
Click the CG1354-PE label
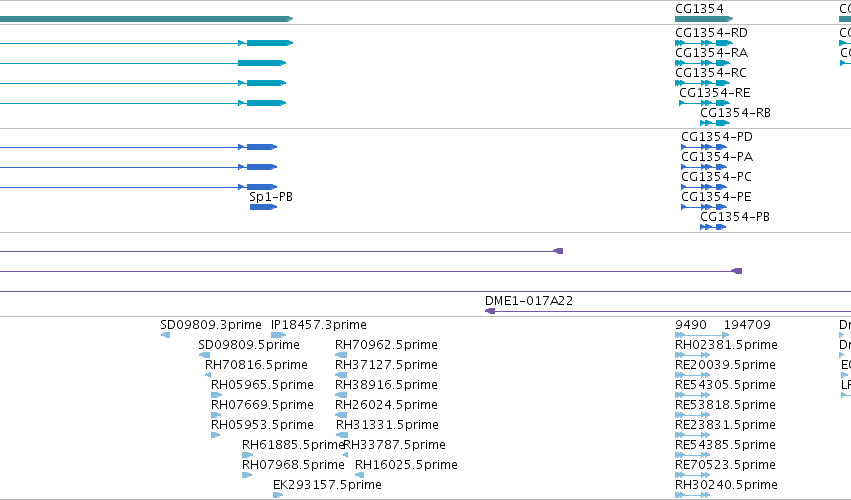click(716, 197)
